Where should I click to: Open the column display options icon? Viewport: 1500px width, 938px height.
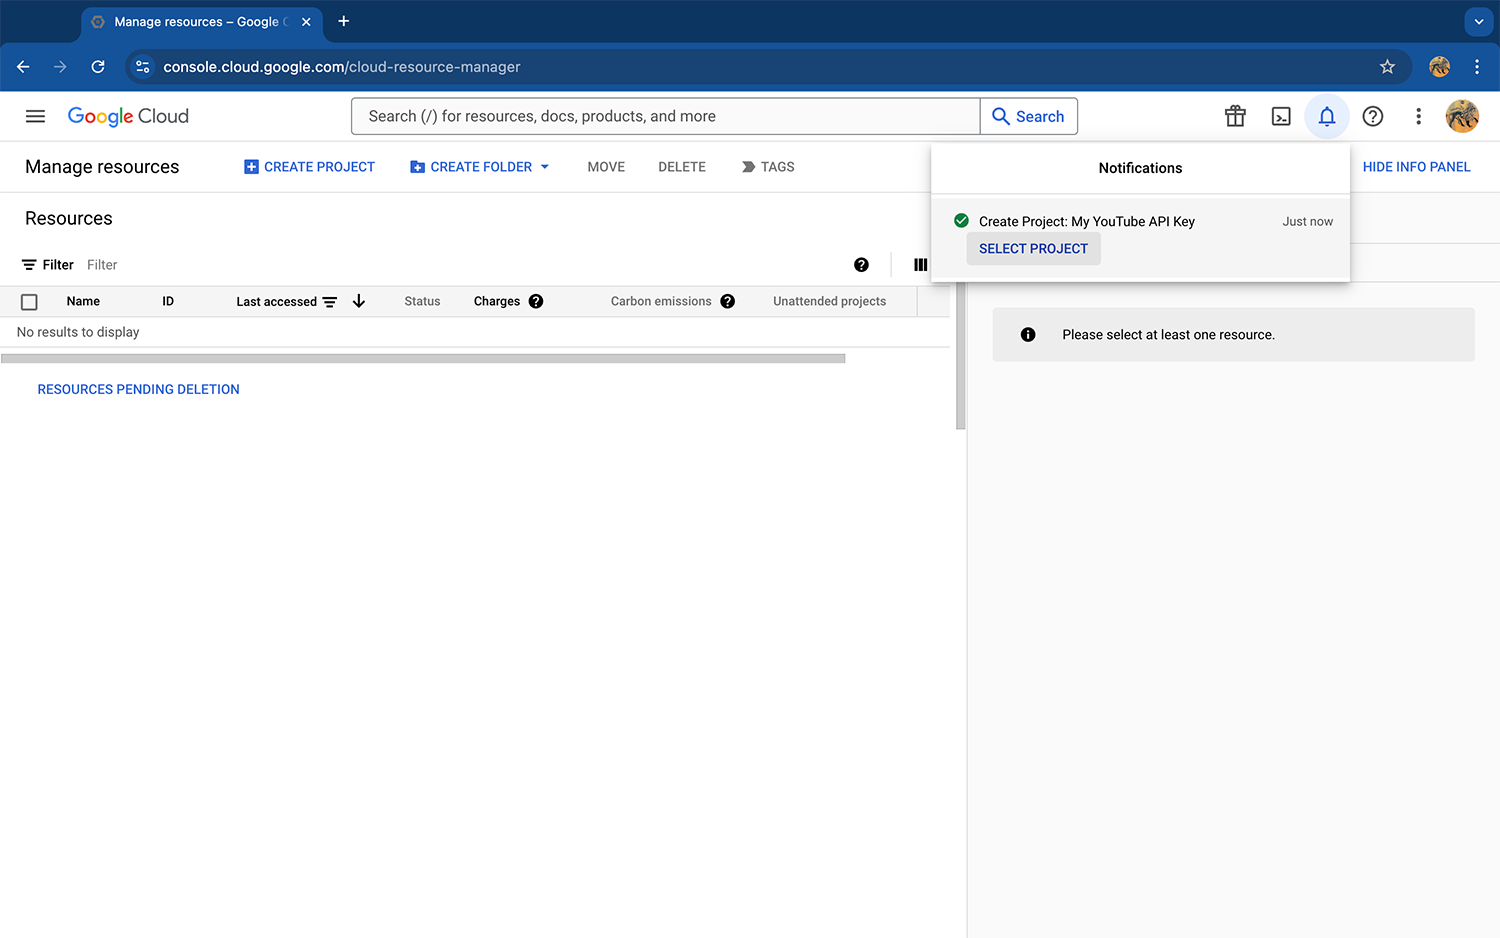[x=920, y=265]
